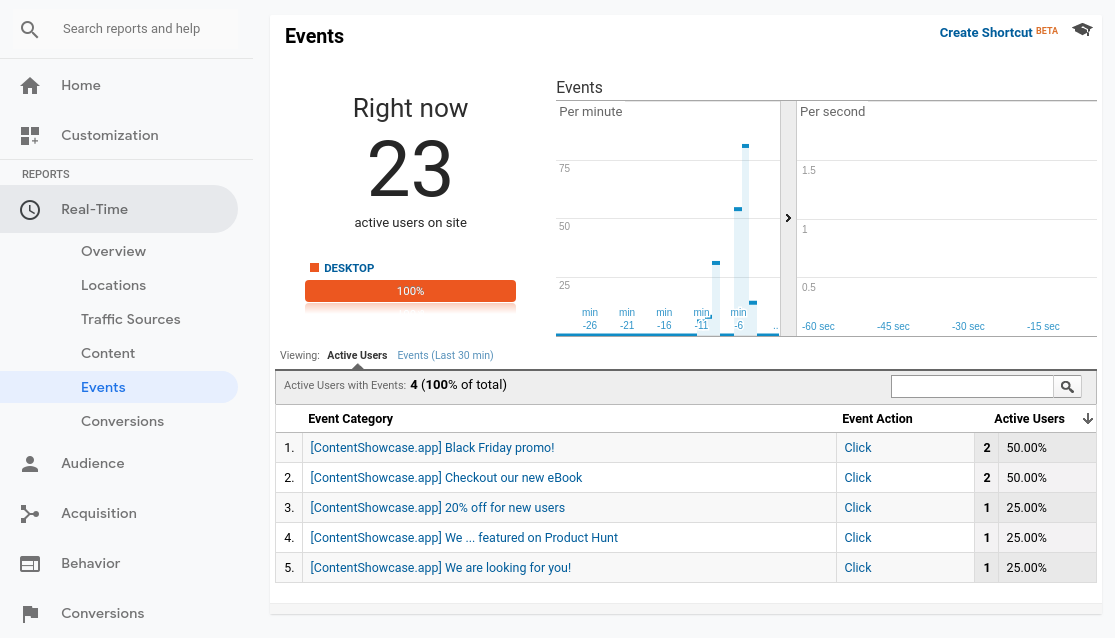The image size is (1115, 638).
Task: Sort by Active Users column arrow
Action: coord(1088,419)
